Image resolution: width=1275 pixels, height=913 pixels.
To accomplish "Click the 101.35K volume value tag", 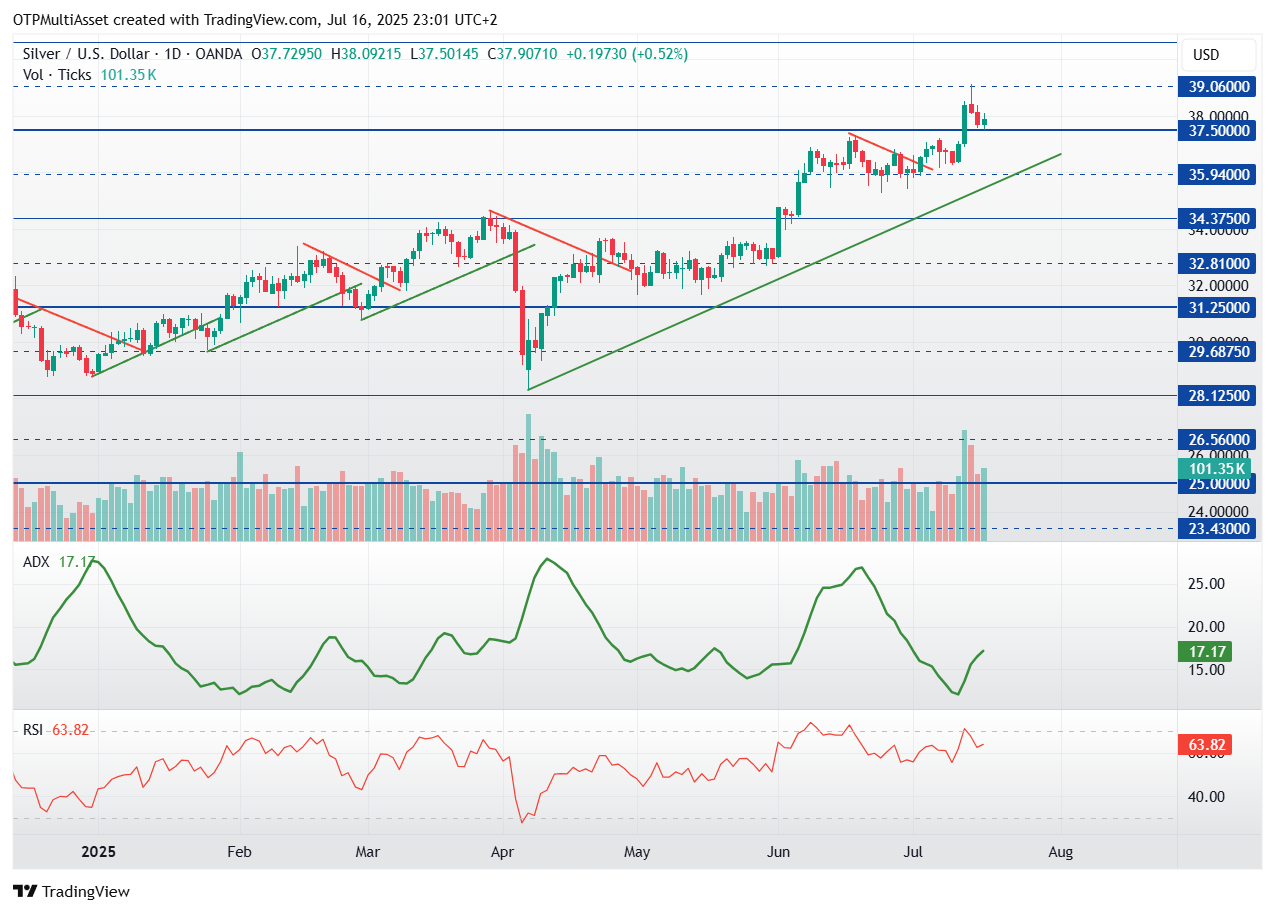I will point(1216,468).
